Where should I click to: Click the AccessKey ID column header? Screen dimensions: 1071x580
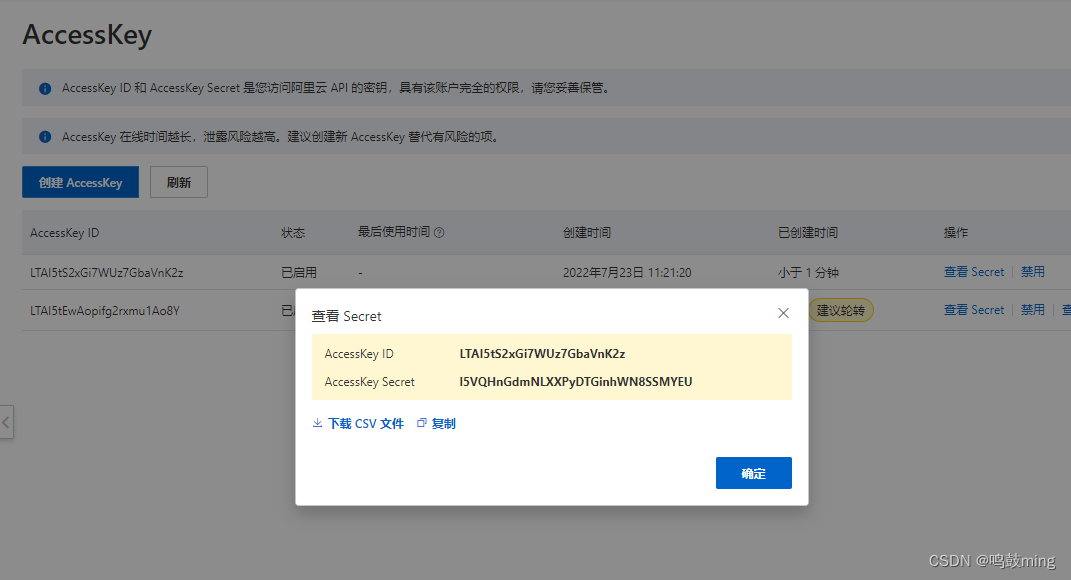[x=64, y=233]
